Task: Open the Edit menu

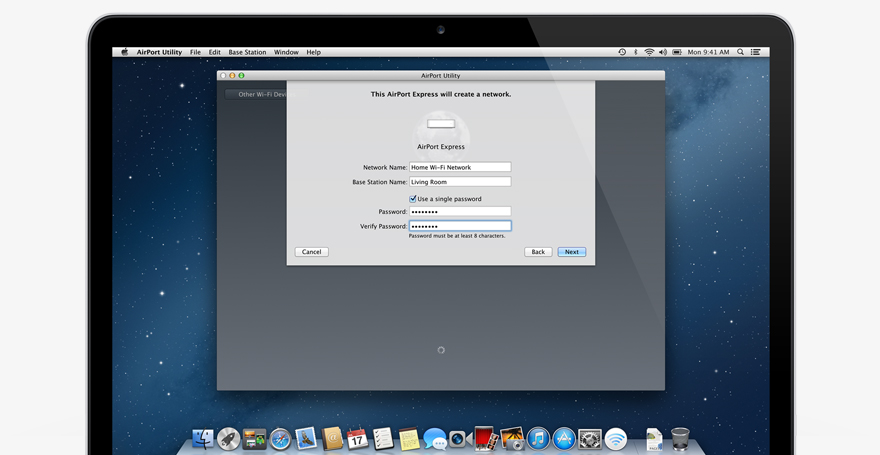Action: (x=214, y=52)
